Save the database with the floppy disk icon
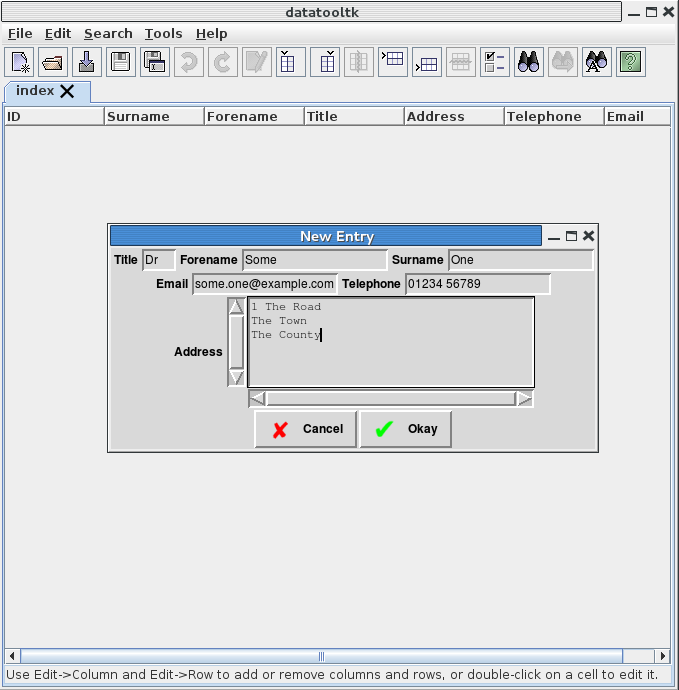The height and width of the screenshot is (690, 679). point(120,62)
